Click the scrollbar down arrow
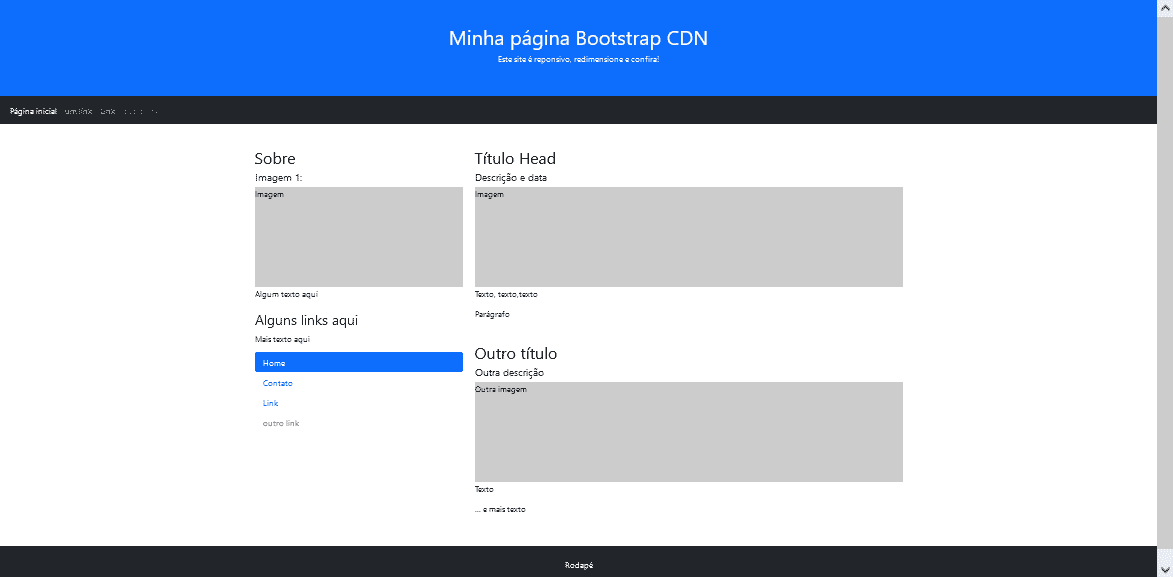This screenshot has height=577, width=1173. tap(1165, 570)
